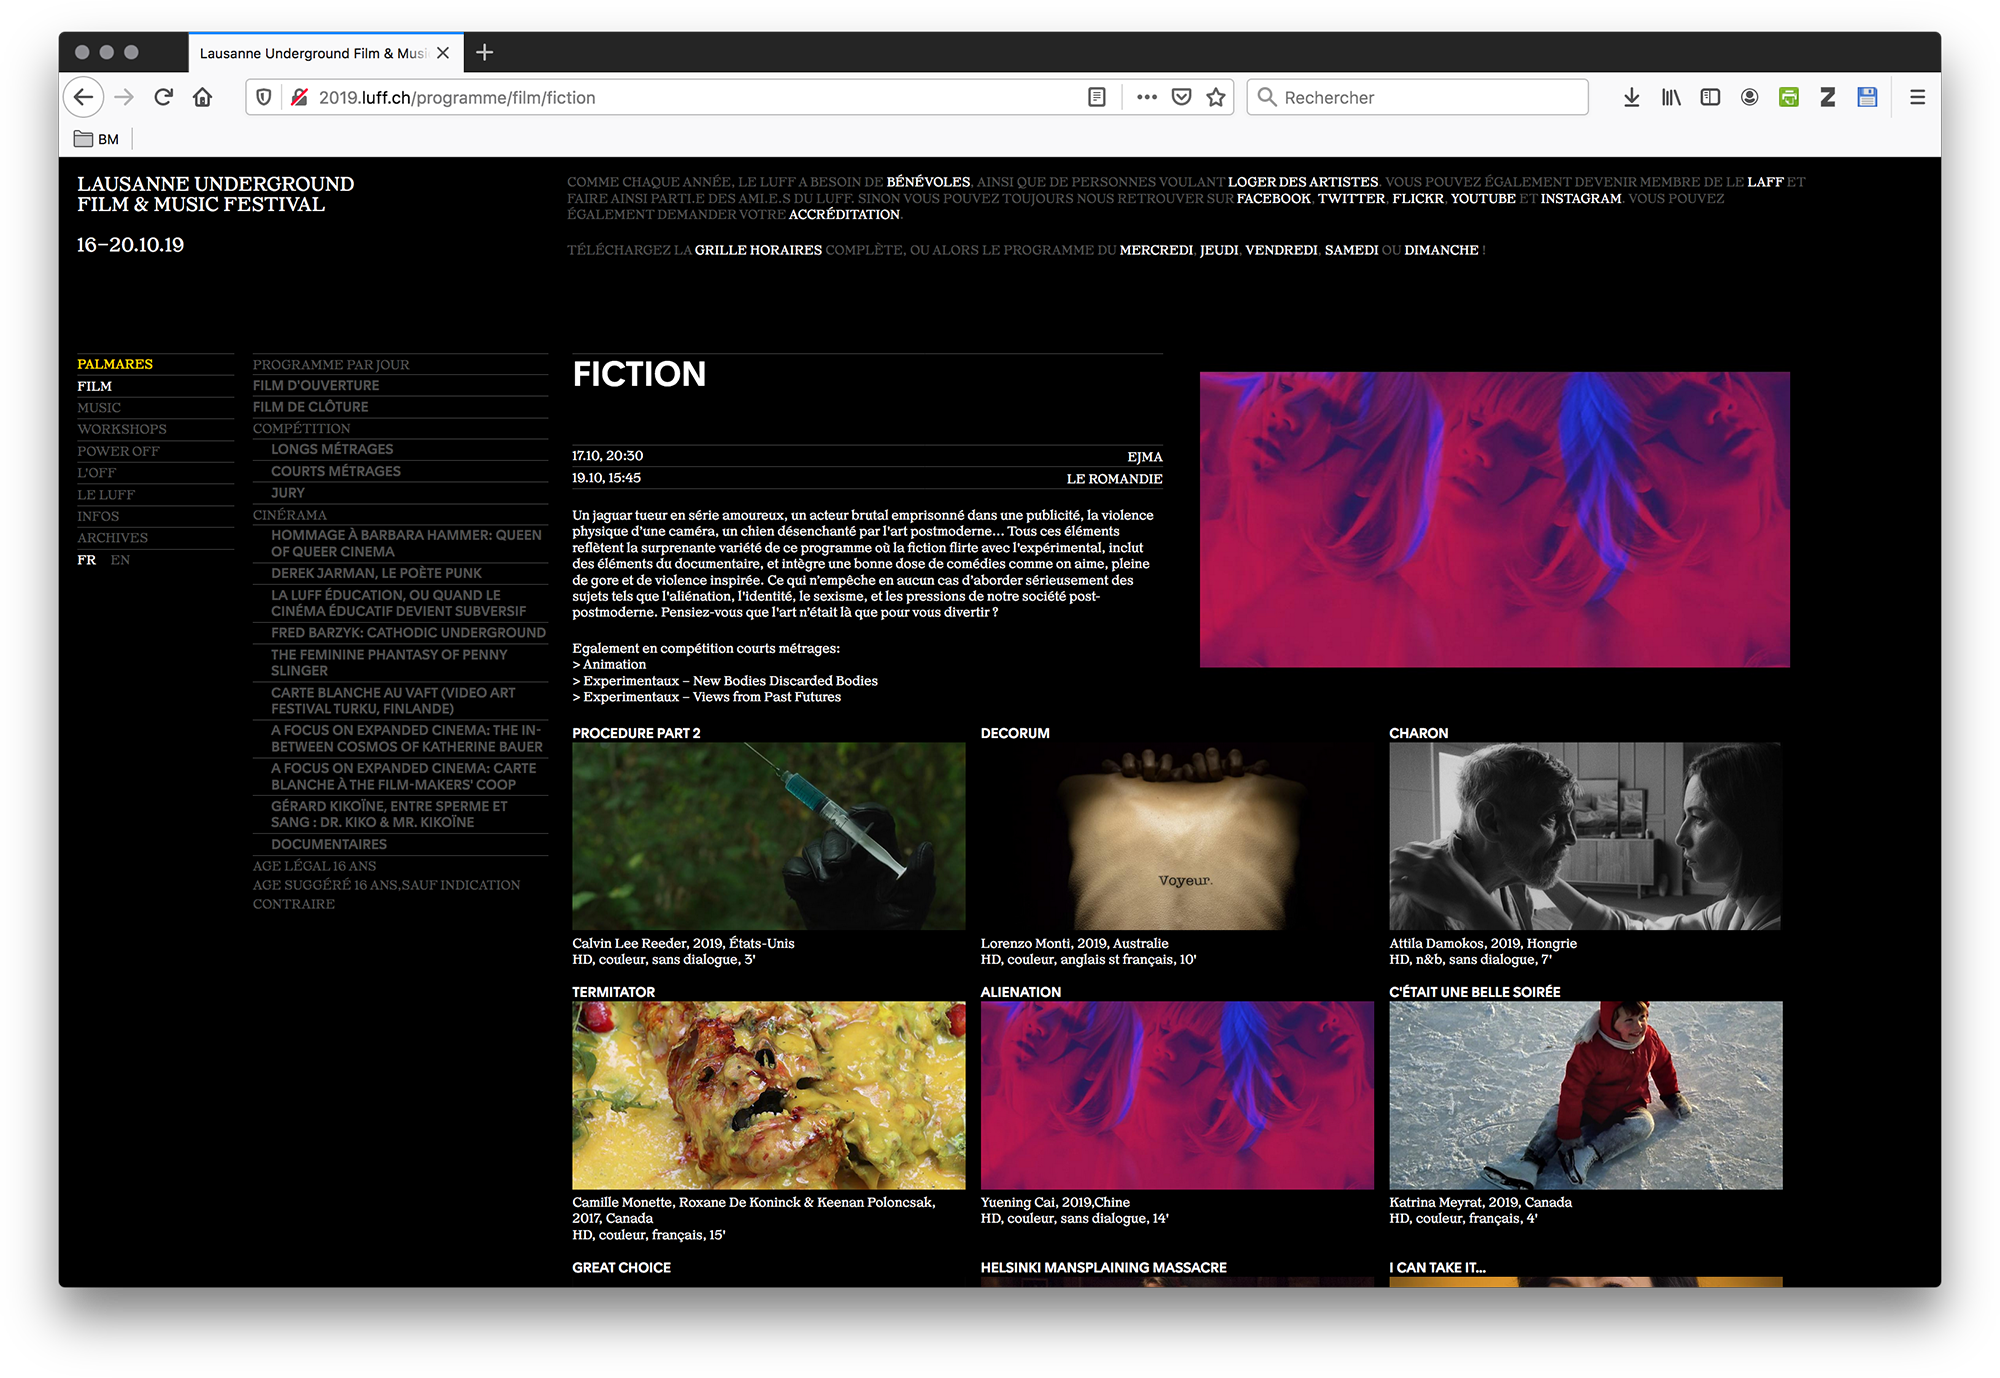Open the MERCREDI programme link
The image size is (2000, 1378).
point(1156,250)
